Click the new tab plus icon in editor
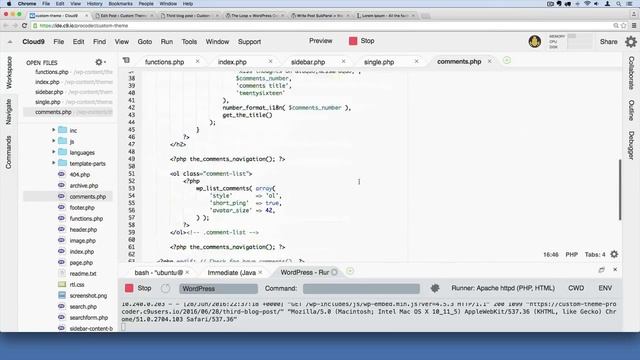Viewport: 640px width, 360px height. tap(507, 61)
